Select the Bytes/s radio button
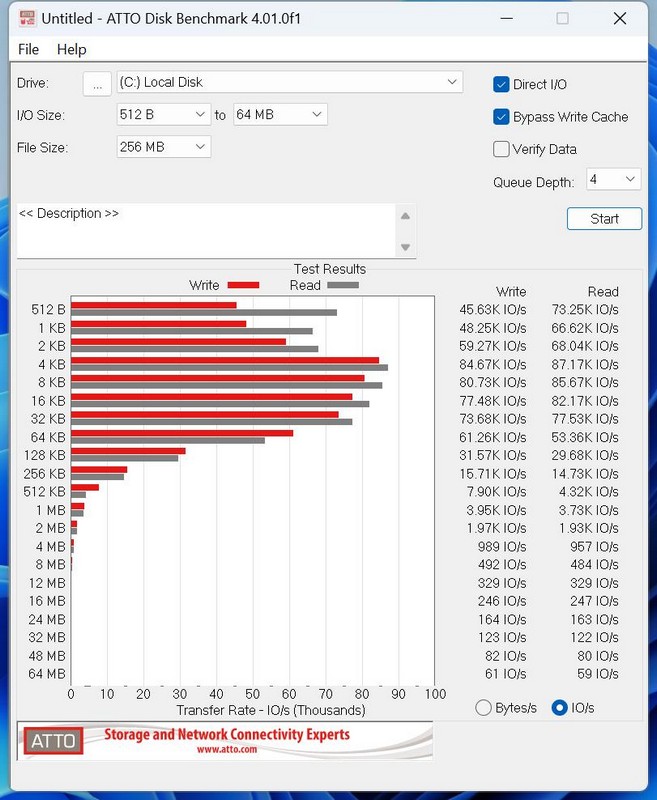 pyautogui.click(x=484, y=708)
